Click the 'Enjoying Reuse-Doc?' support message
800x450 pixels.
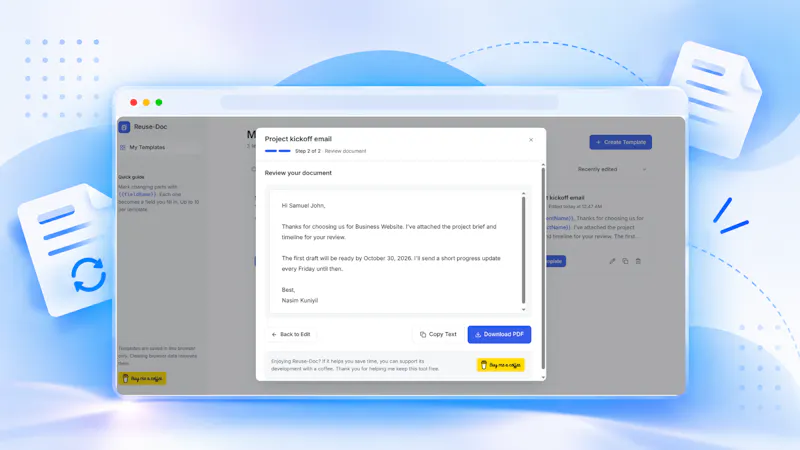tap(355, 365)
